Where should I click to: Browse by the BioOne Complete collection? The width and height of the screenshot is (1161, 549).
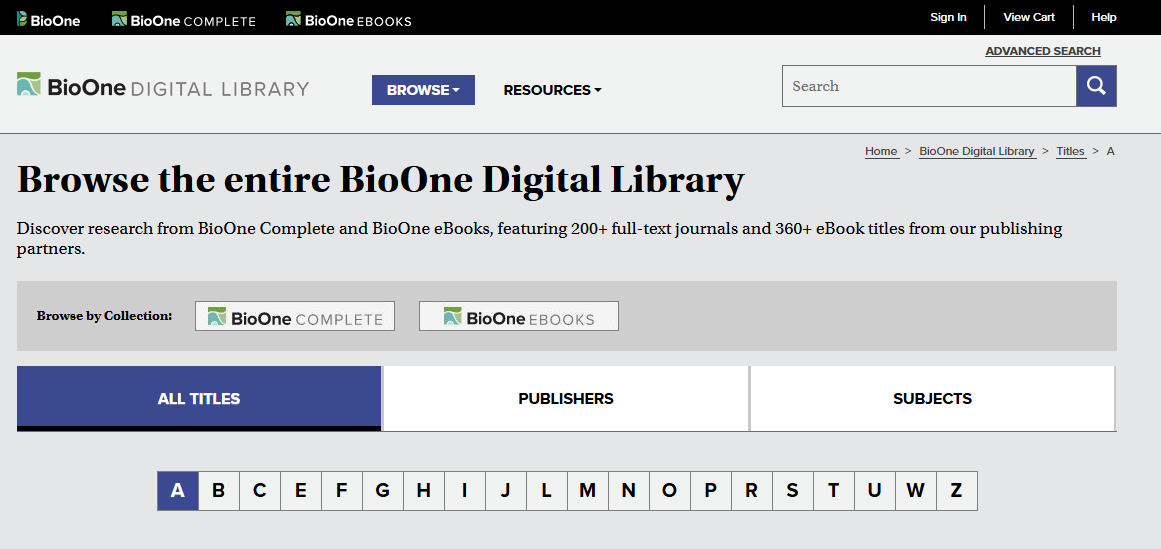(295, 317)
